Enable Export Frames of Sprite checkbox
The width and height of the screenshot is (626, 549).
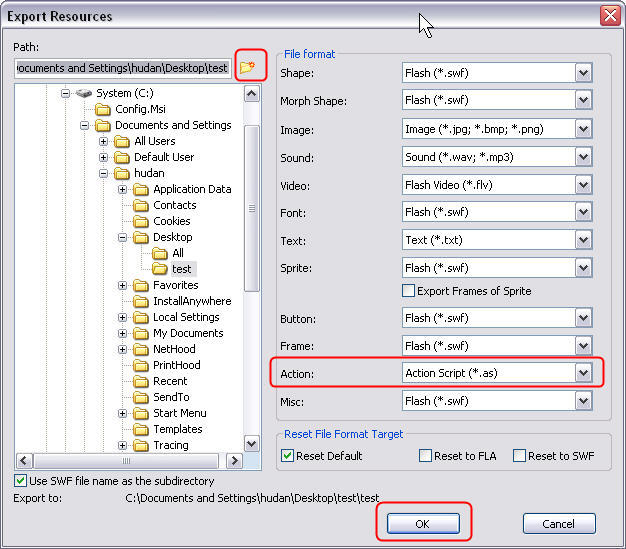tap(408, 291)
